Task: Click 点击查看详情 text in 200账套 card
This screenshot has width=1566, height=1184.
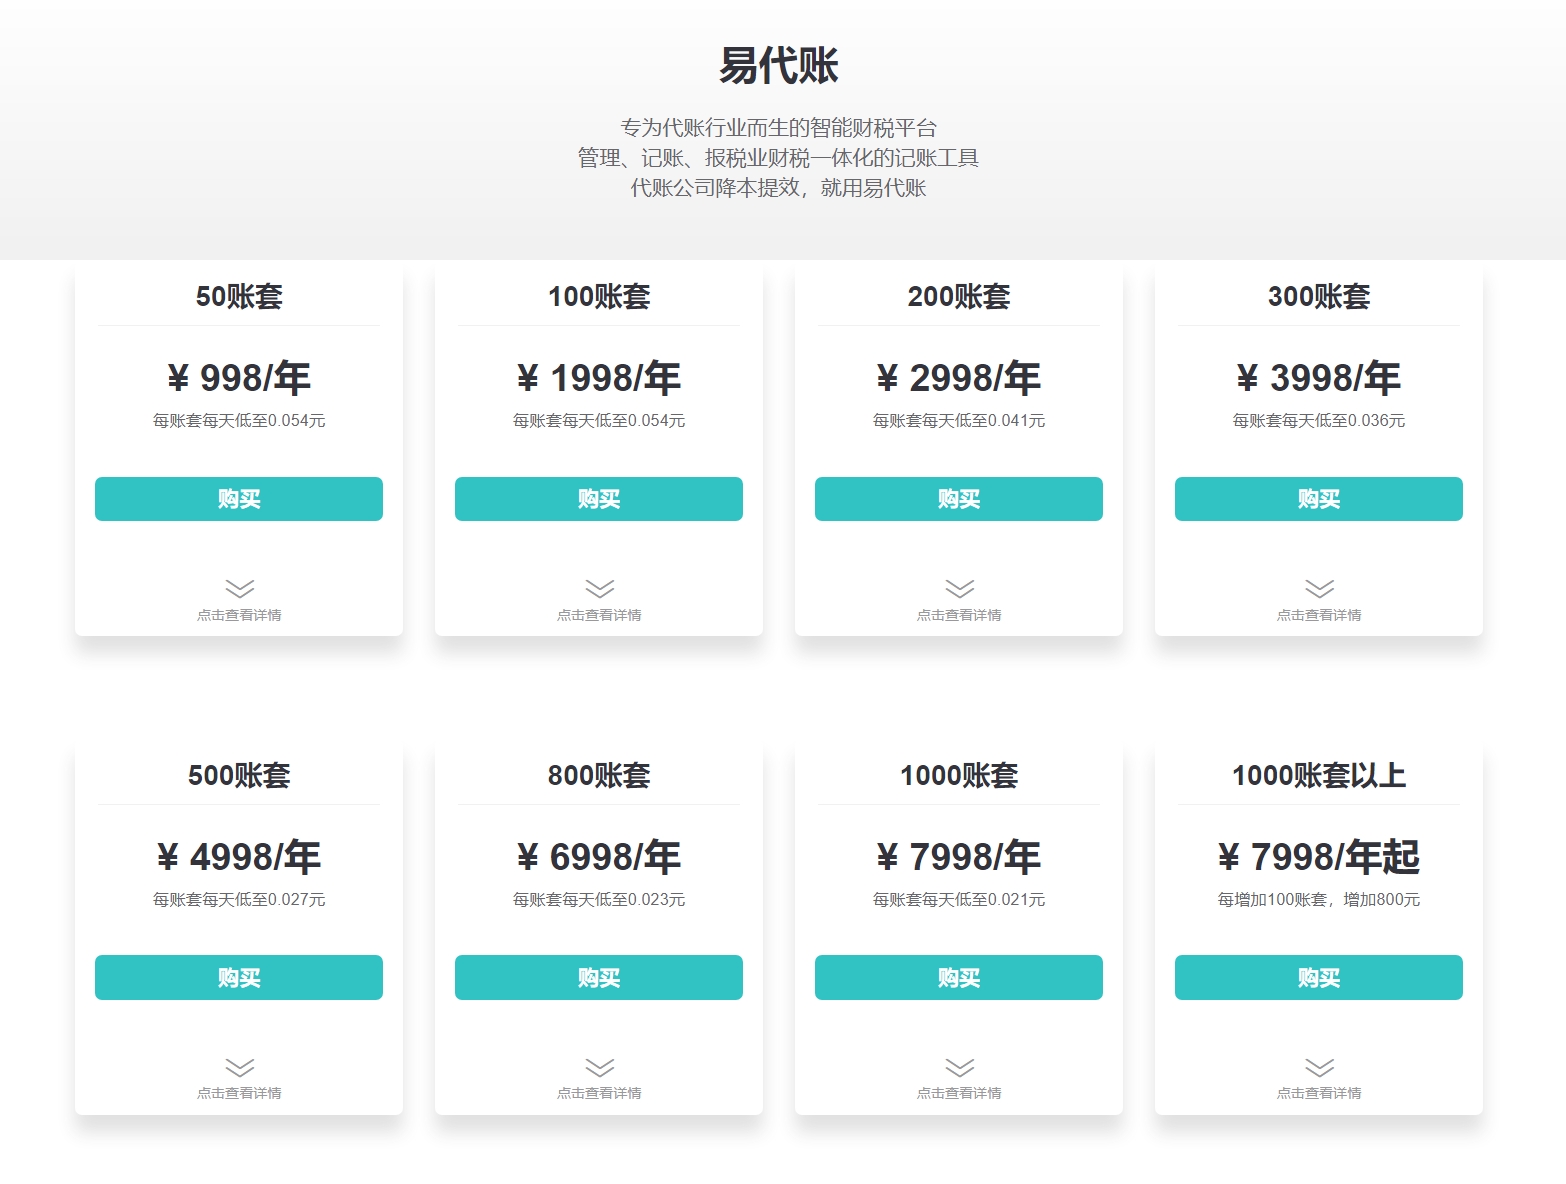Action: (959, 615)
